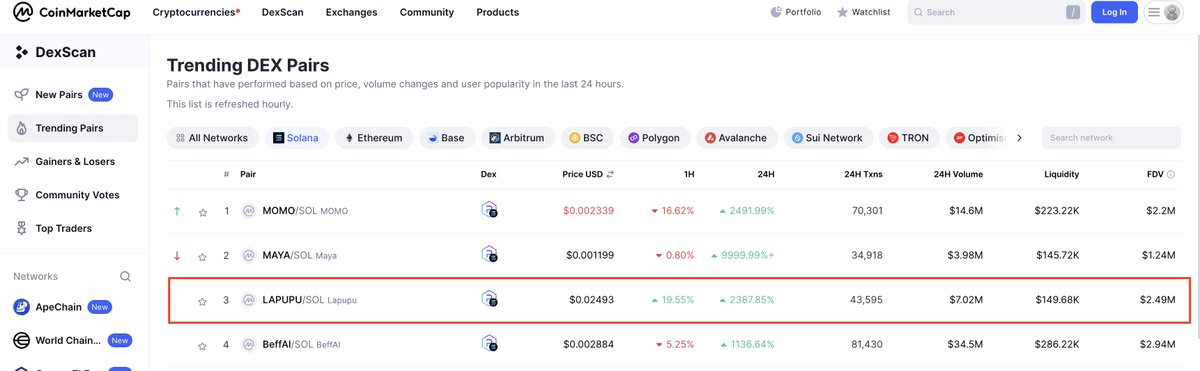This screenshot has width=1200, height=371.
Task: Go to New Pairs in sidebar
Action: [x=60, y=95]
